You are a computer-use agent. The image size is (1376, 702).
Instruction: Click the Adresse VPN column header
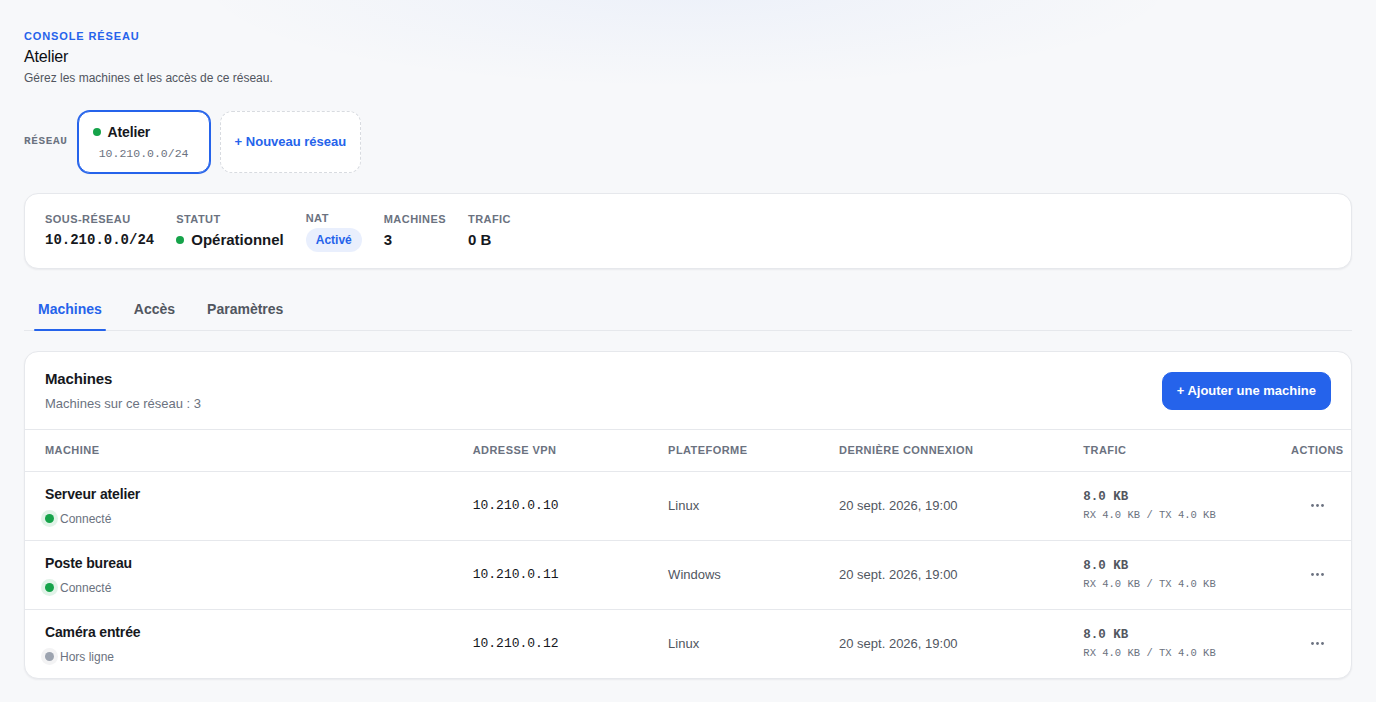click(x=514, y=450)
